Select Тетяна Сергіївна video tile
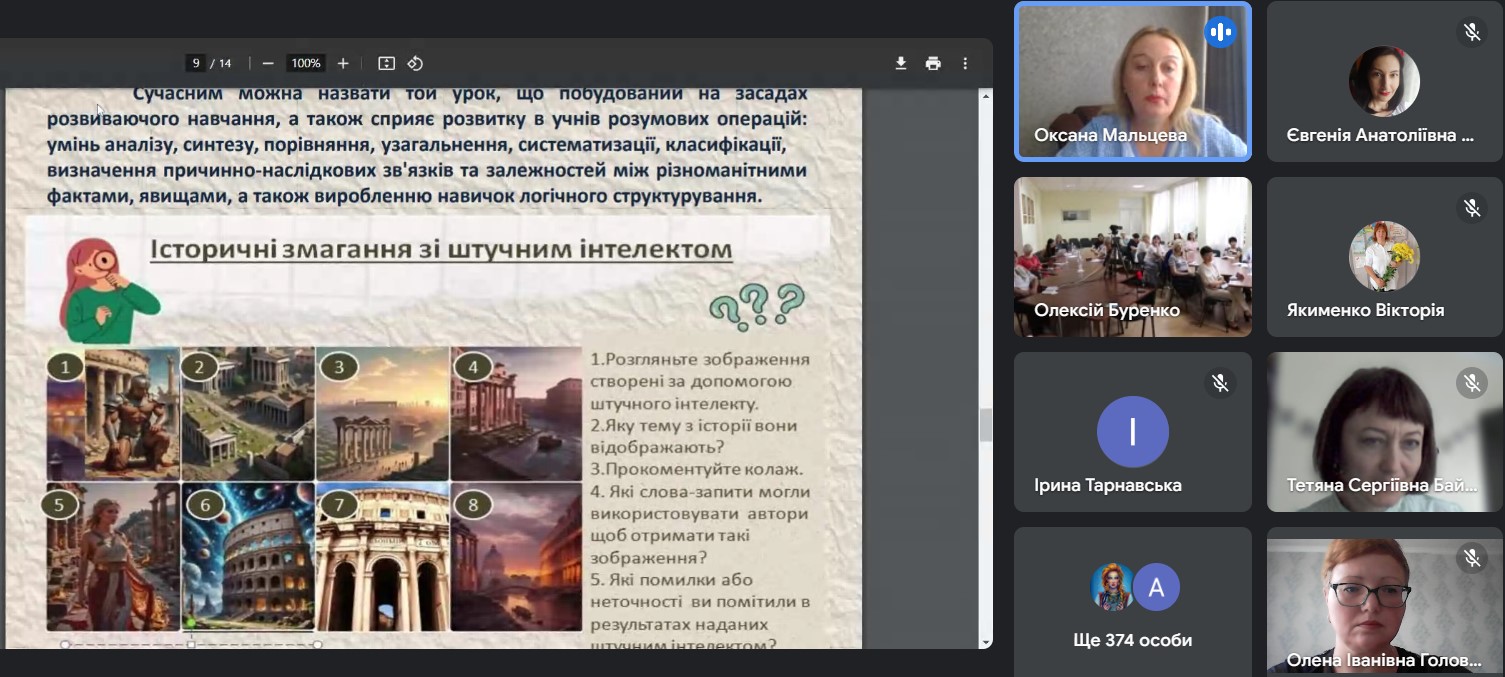The width and height of the screenshot is (1505, 677). [x=1385, y=432]
